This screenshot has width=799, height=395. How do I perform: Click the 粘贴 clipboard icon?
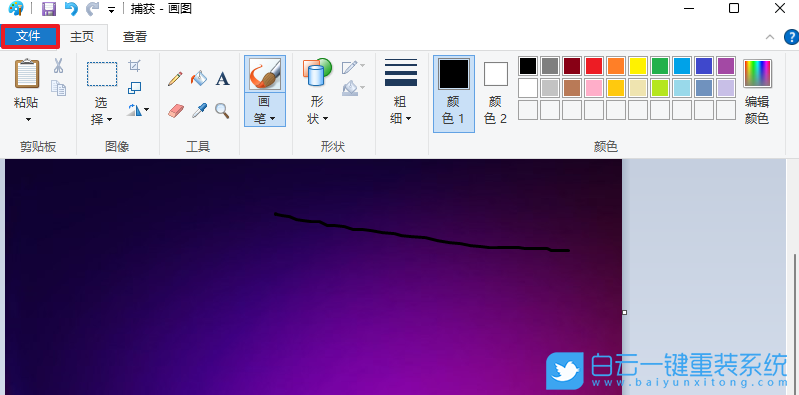[27, 74]
